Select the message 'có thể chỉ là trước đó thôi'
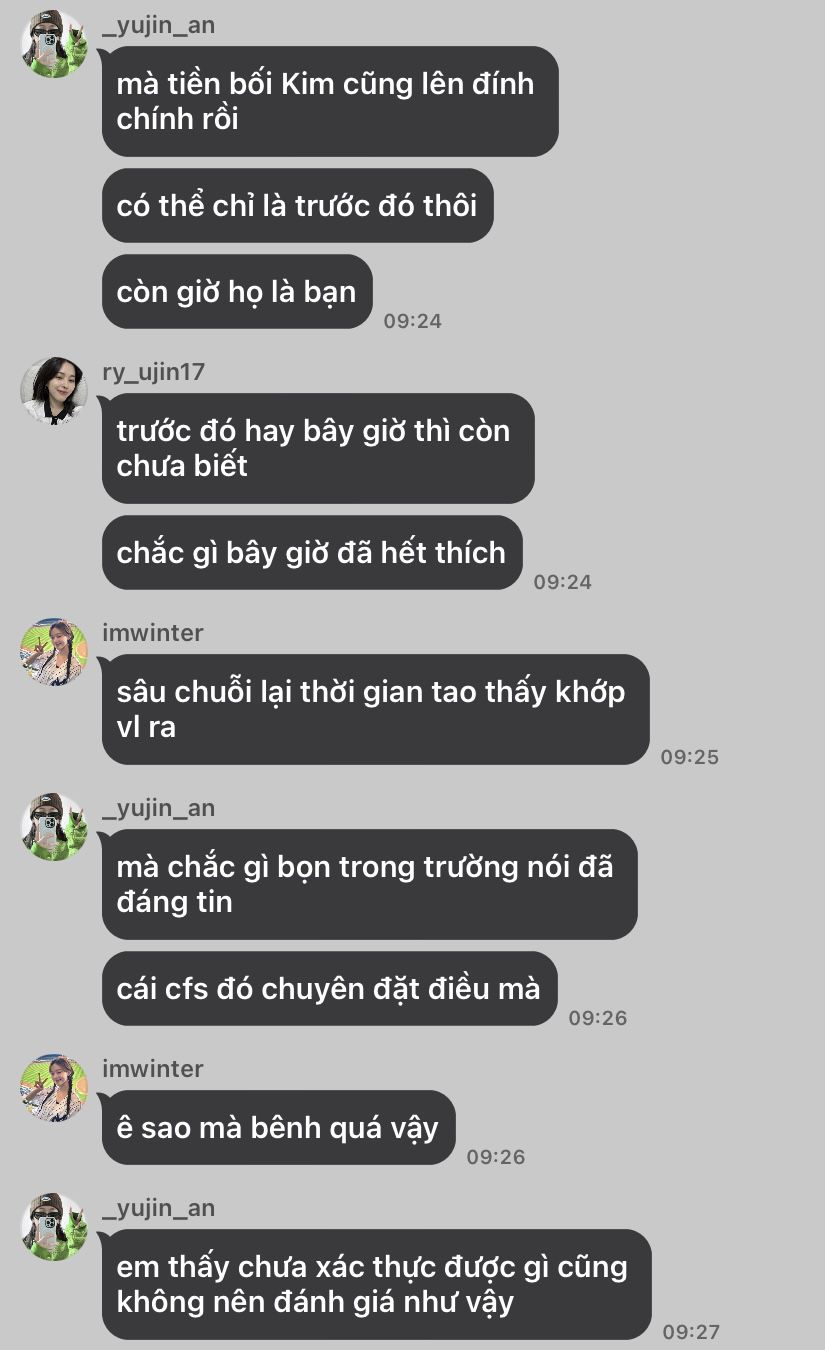Image resolution: width=825 pixels, height=1350 pixels. coord(298,206)
